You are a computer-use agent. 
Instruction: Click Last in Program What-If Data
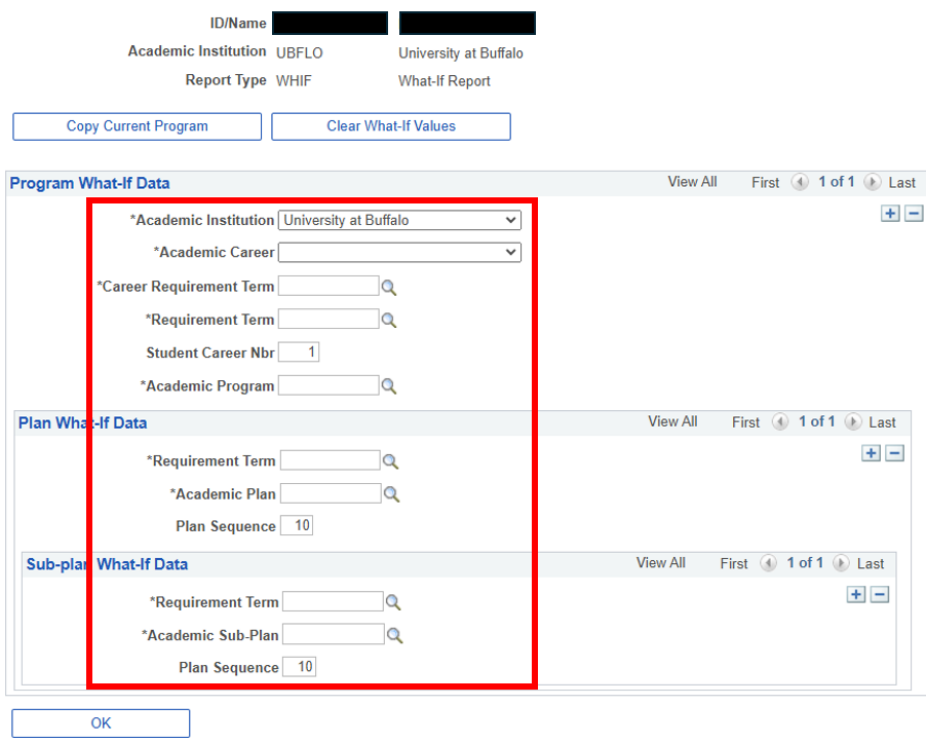(902, 183)
